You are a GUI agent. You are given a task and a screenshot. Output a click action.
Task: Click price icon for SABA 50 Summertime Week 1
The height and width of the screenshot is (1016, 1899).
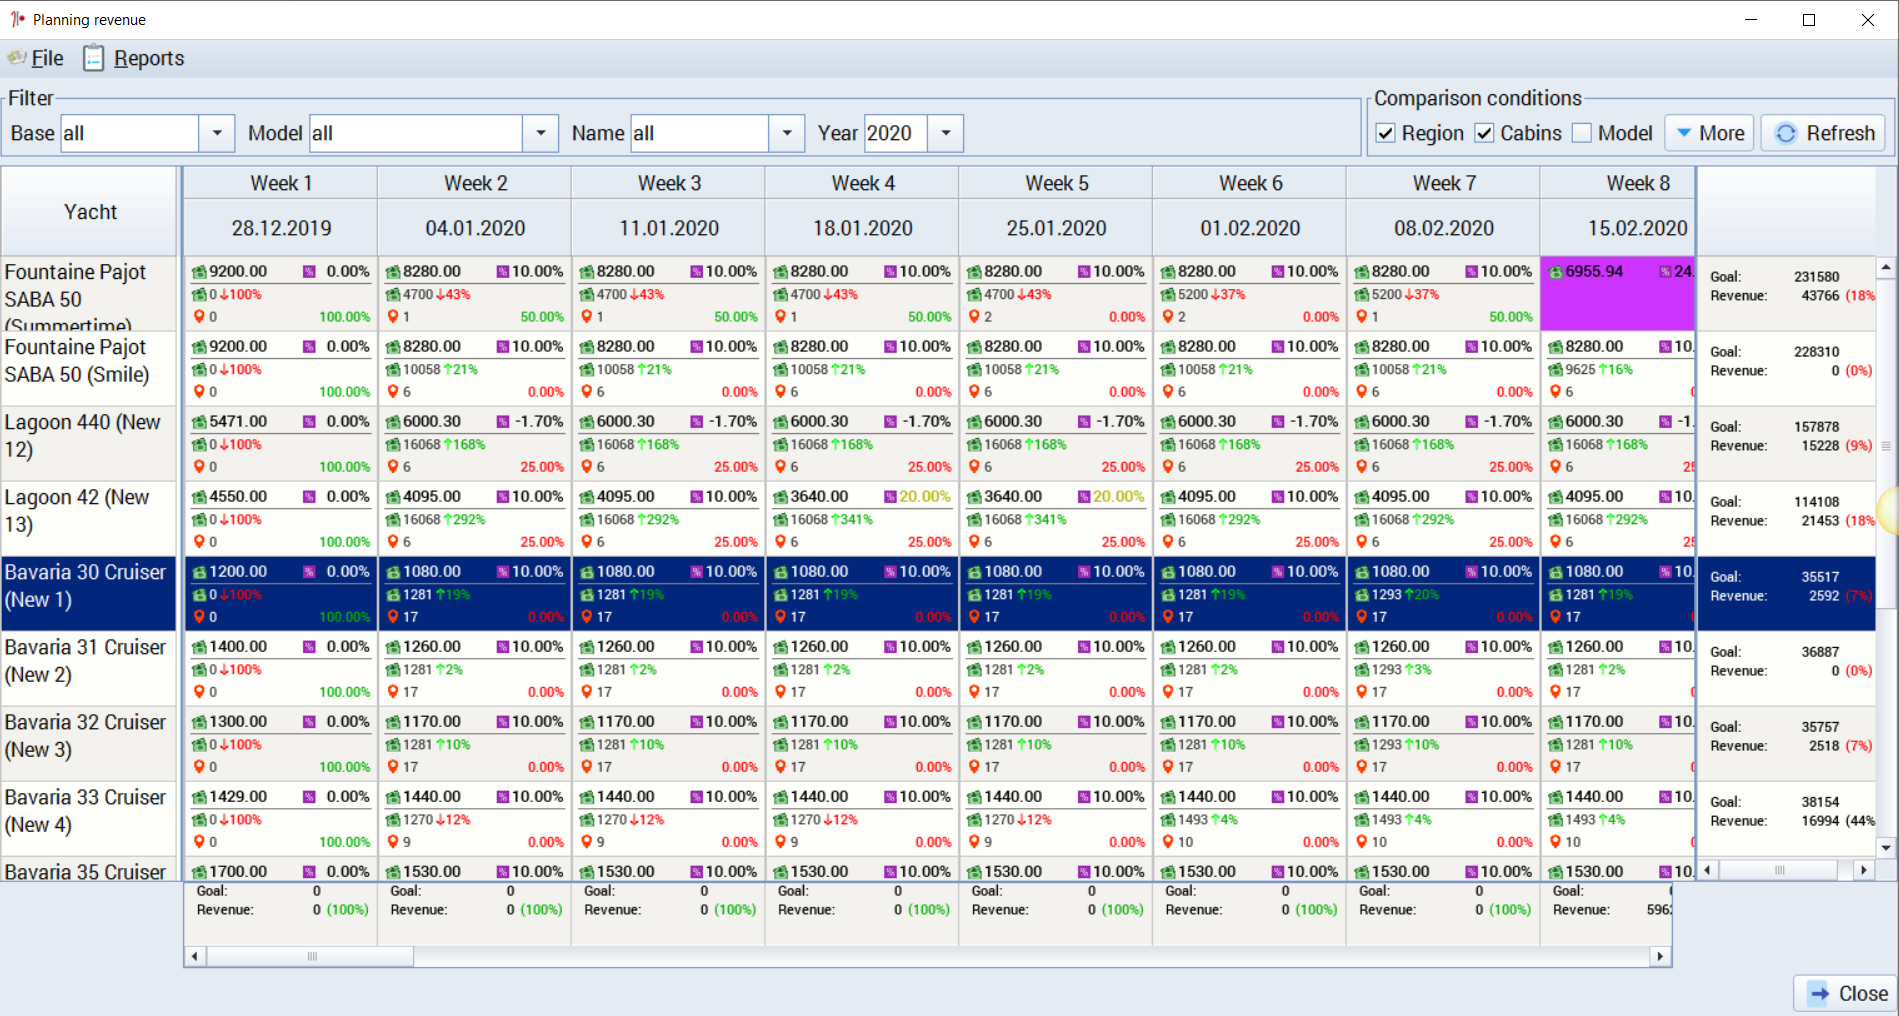pos(199,272)
